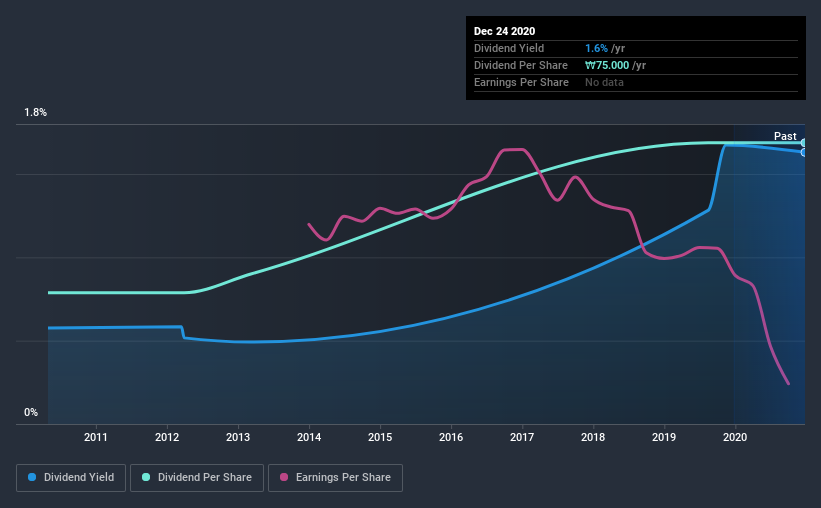Click the teal Dividend Per Share legend dot
The image size is (821, 508).
click(x=146, y=477)
